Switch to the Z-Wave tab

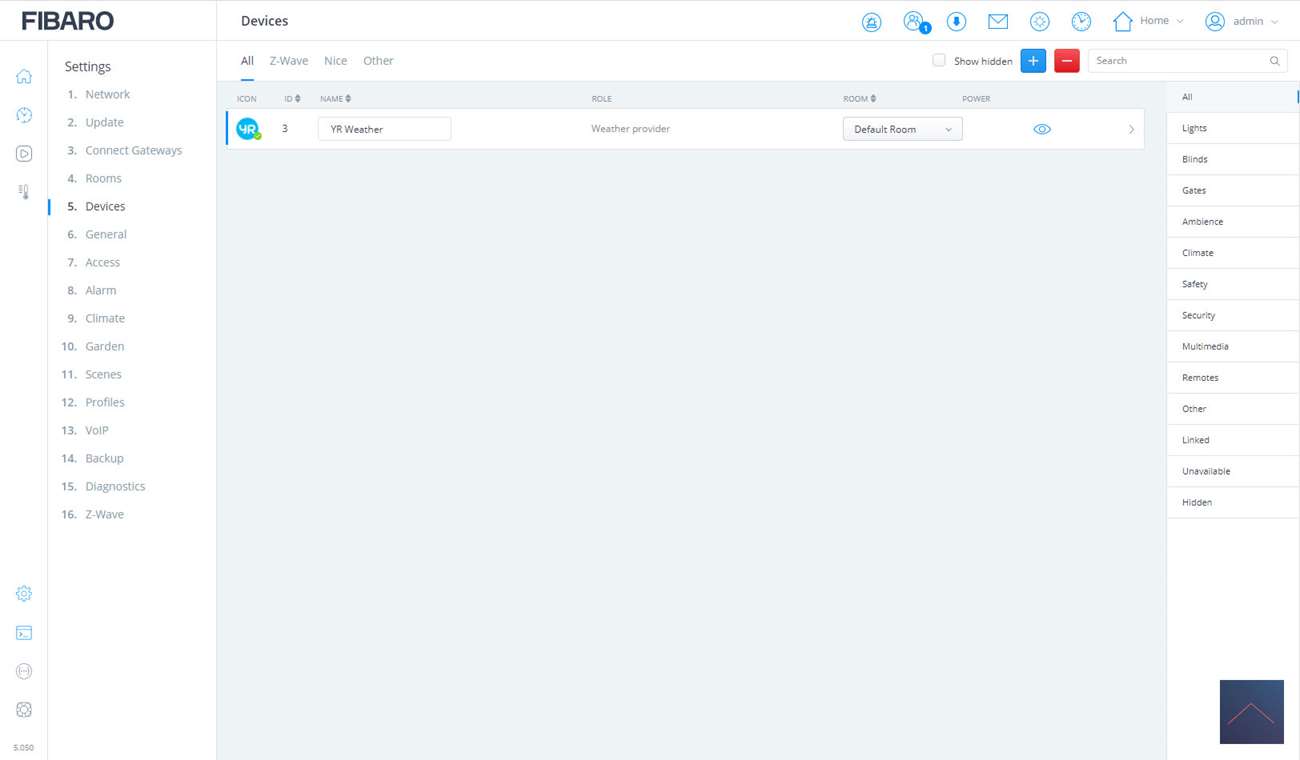pos(288,61)
